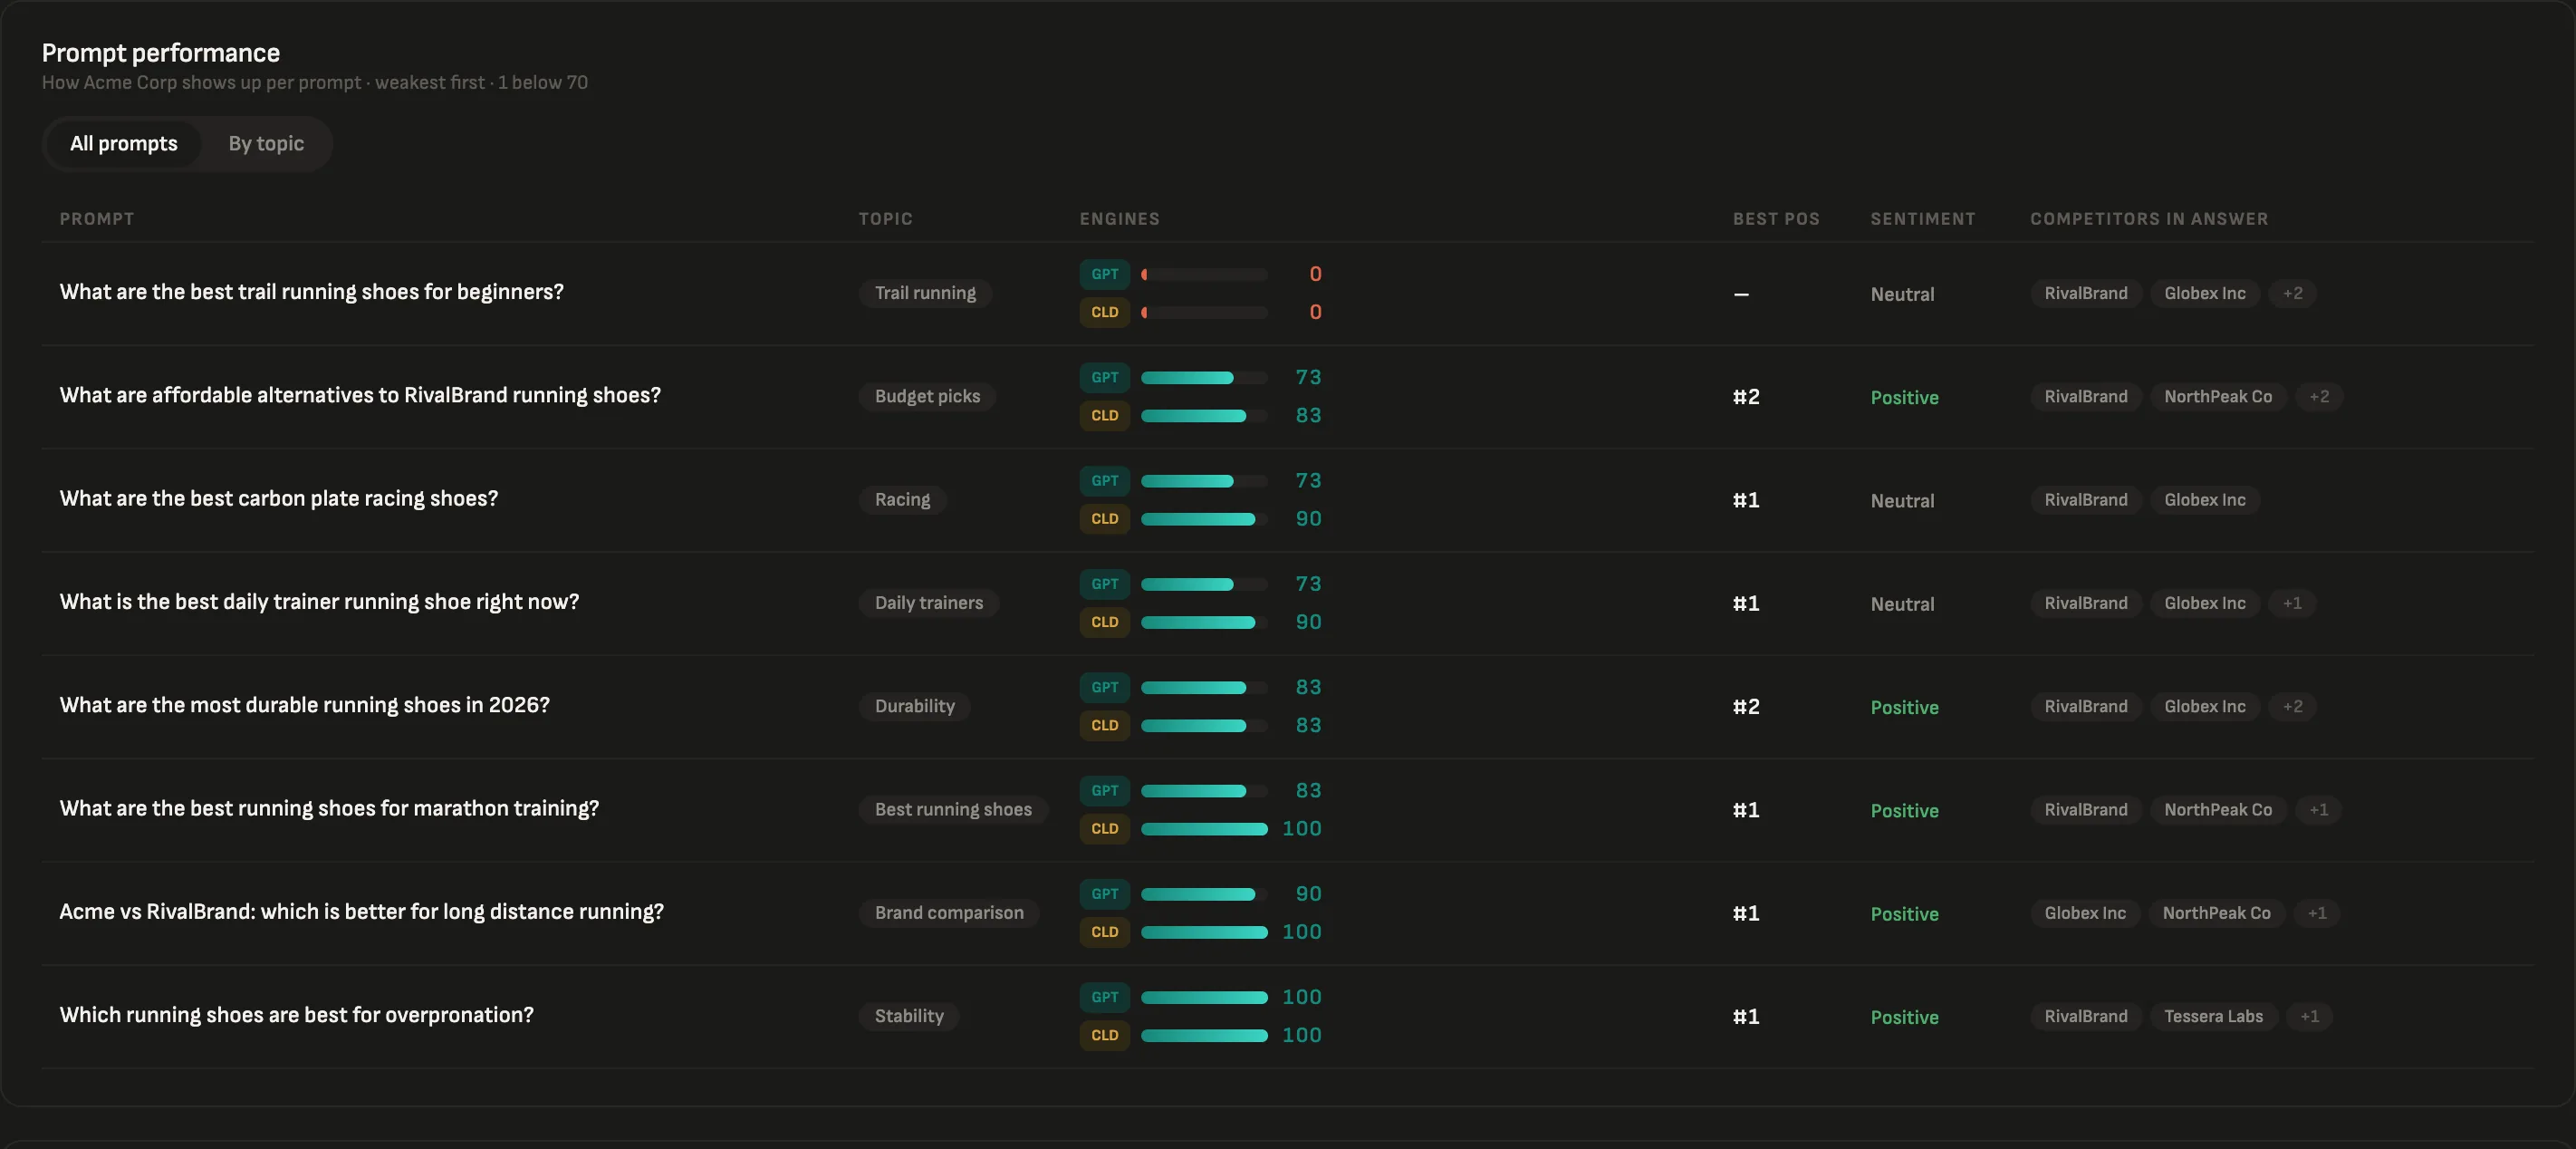The height and width of the screenshot is (1149, 2576).
Task: Click Tessera Labs chip in the Stability row
Action: (2213, 1016)
